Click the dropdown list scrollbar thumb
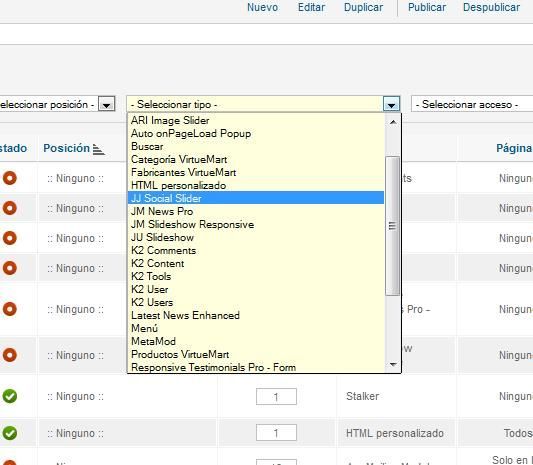The height and width of the screenshot is (465, 533). click(x=393, y=226)
